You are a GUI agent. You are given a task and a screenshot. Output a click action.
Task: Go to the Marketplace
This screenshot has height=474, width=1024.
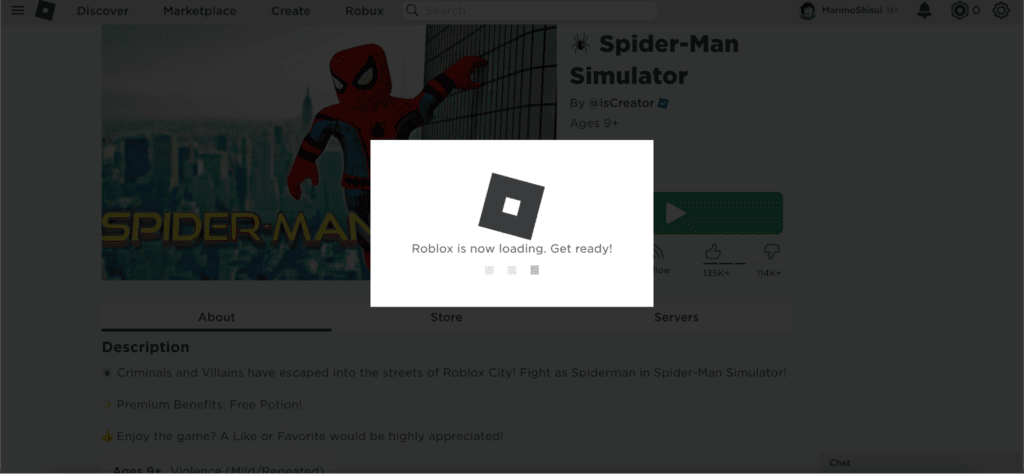200,11
